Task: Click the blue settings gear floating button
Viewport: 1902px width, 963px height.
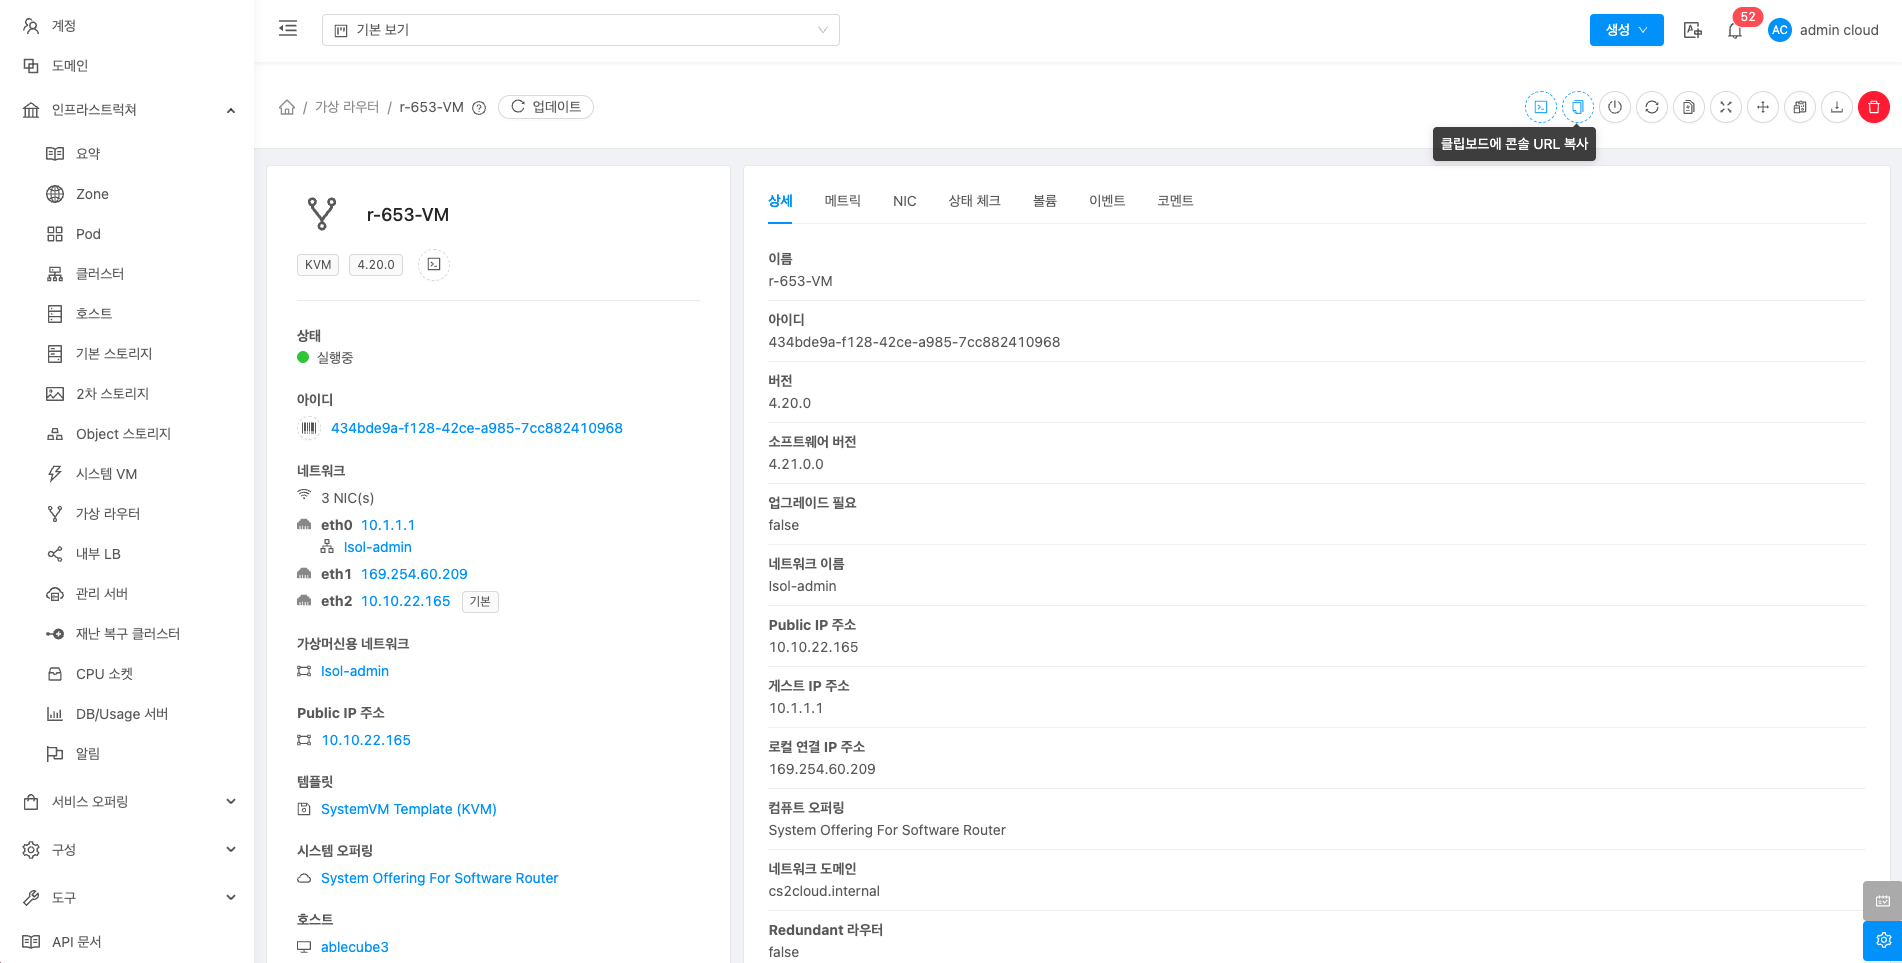Action: 1882,941
